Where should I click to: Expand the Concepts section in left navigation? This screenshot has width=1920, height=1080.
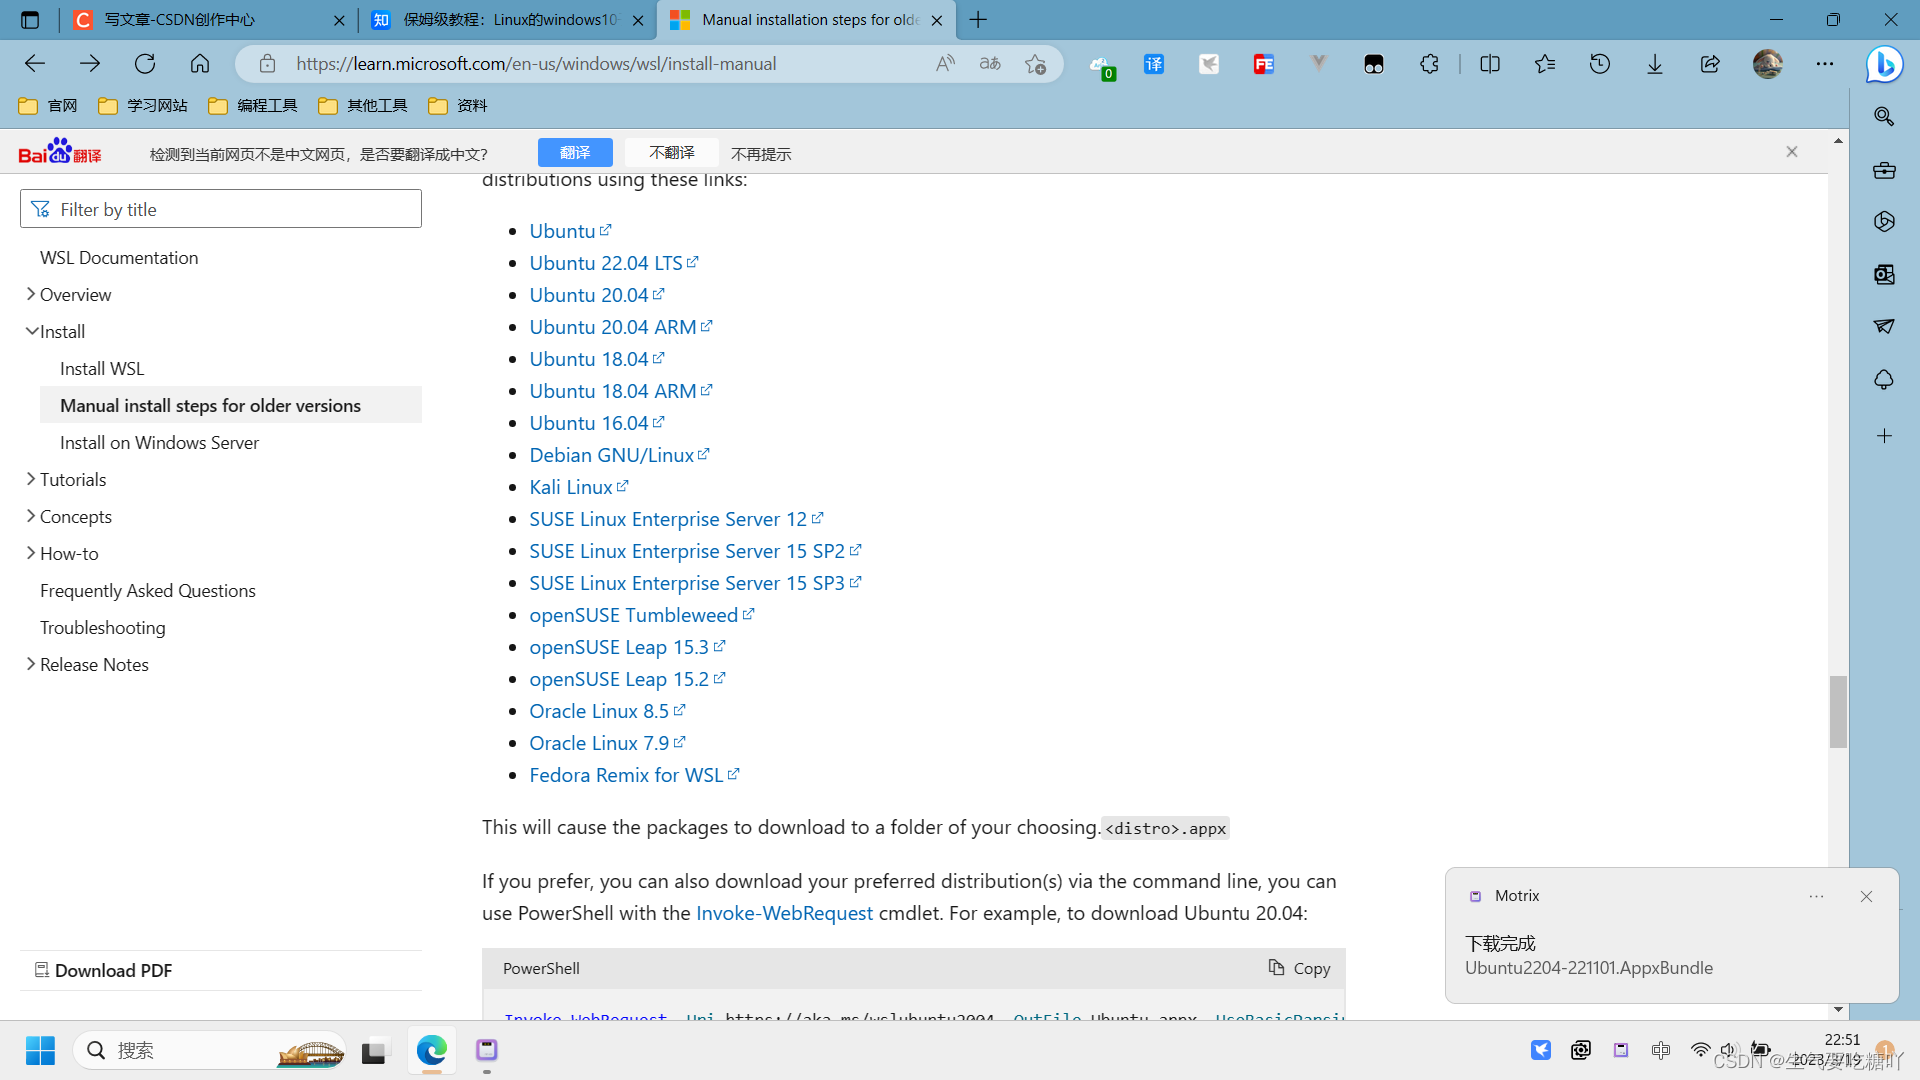(31, 516)
